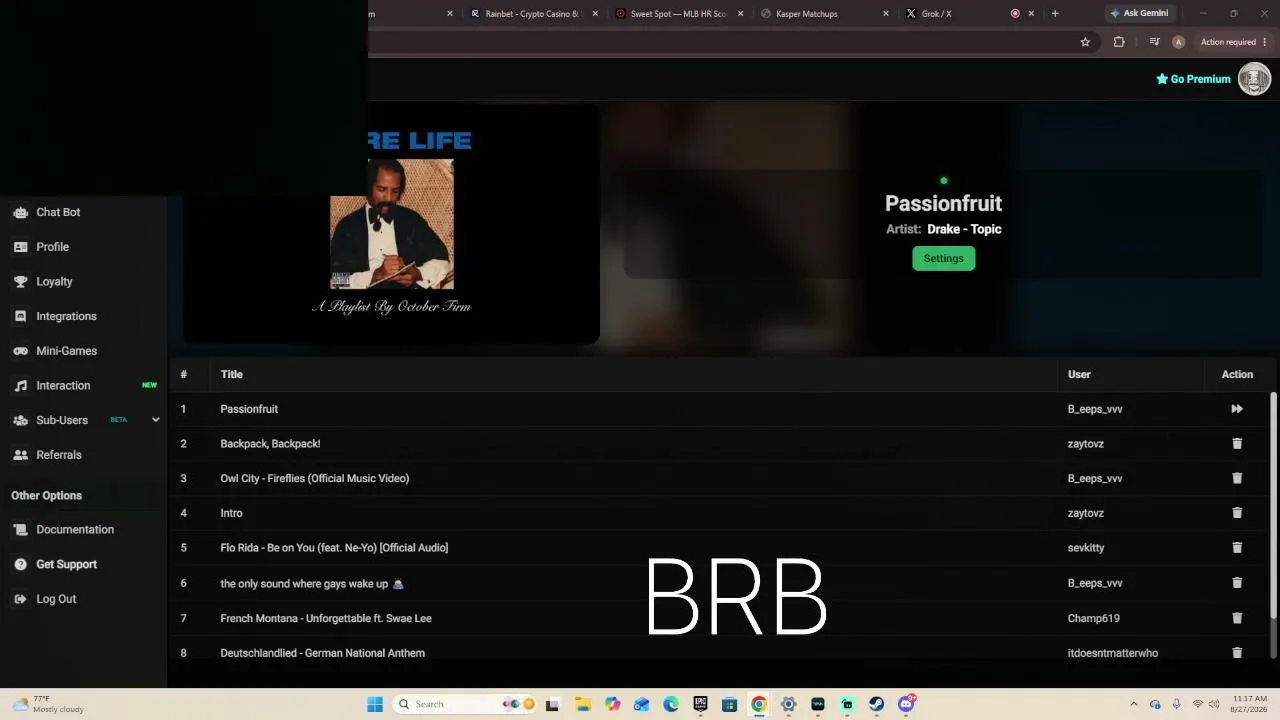1280x720 pixels.
Task: Click the Go Premium link
Action: point(1193,79)
